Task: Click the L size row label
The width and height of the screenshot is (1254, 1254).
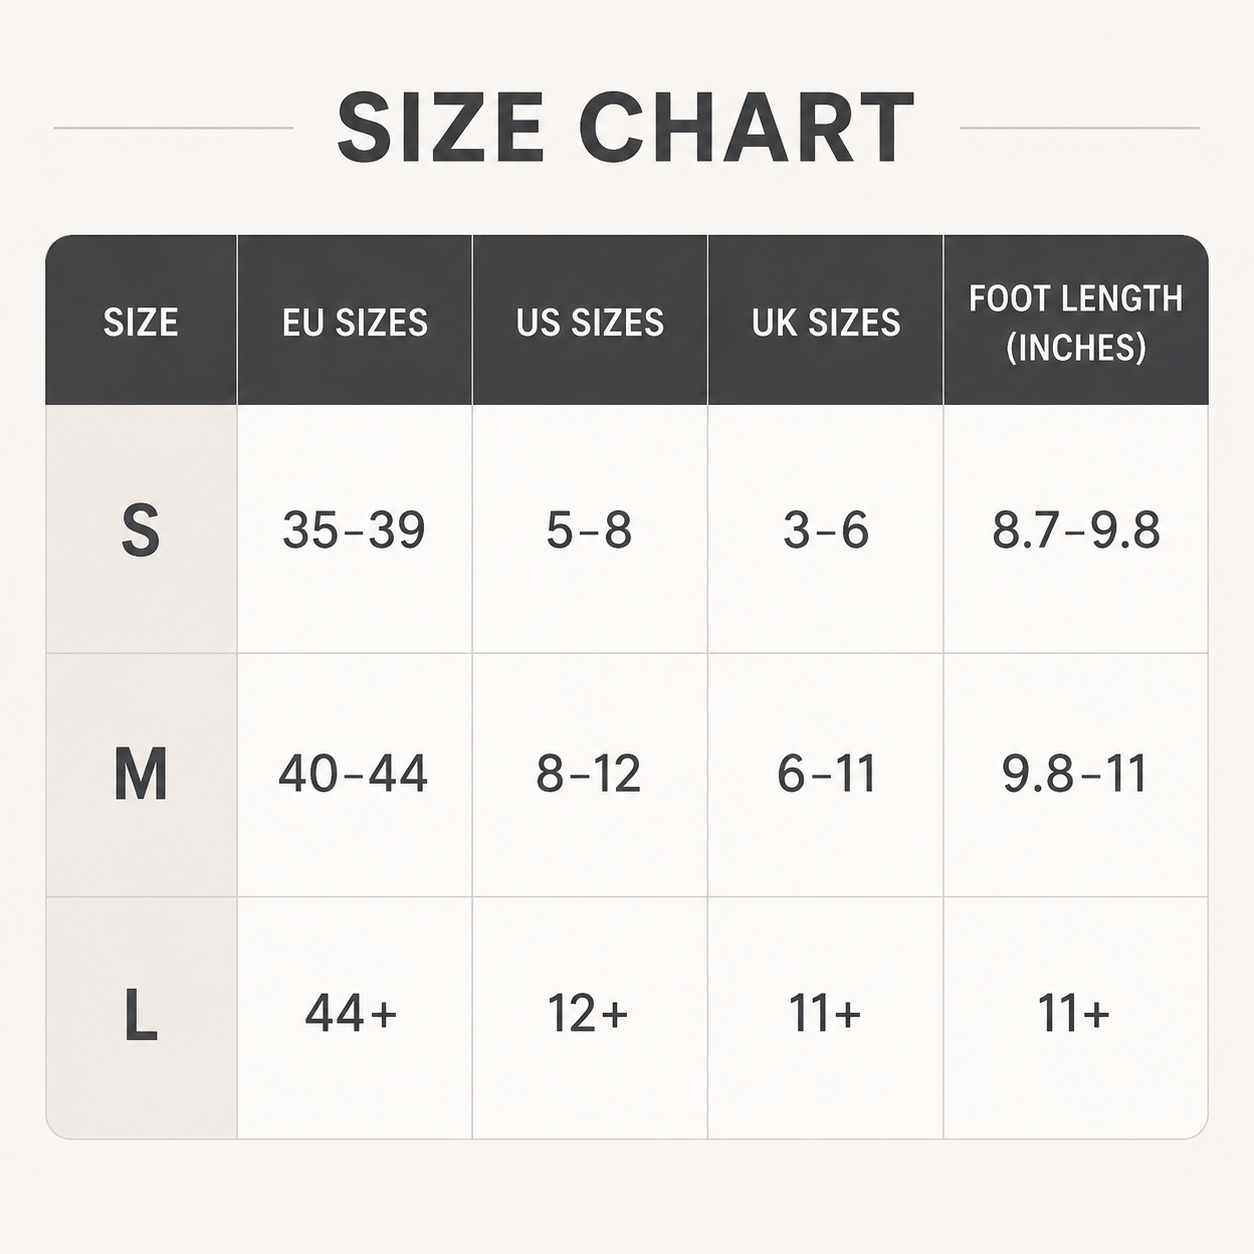Action: pos(141,1015)
